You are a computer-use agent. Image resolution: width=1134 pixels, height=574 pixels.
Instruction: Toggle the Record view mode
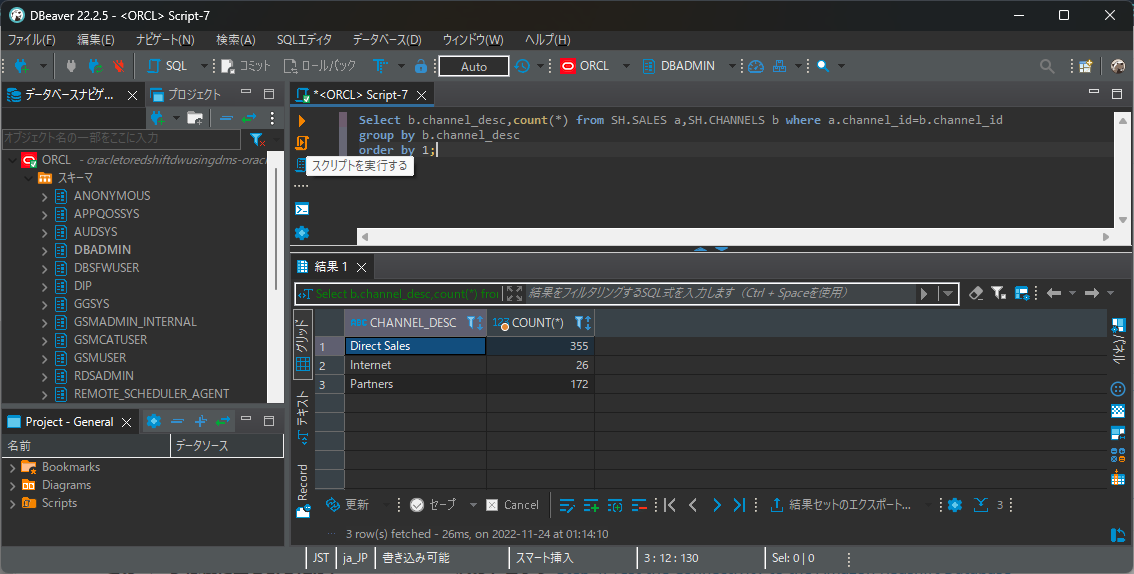tap(302, 492)
